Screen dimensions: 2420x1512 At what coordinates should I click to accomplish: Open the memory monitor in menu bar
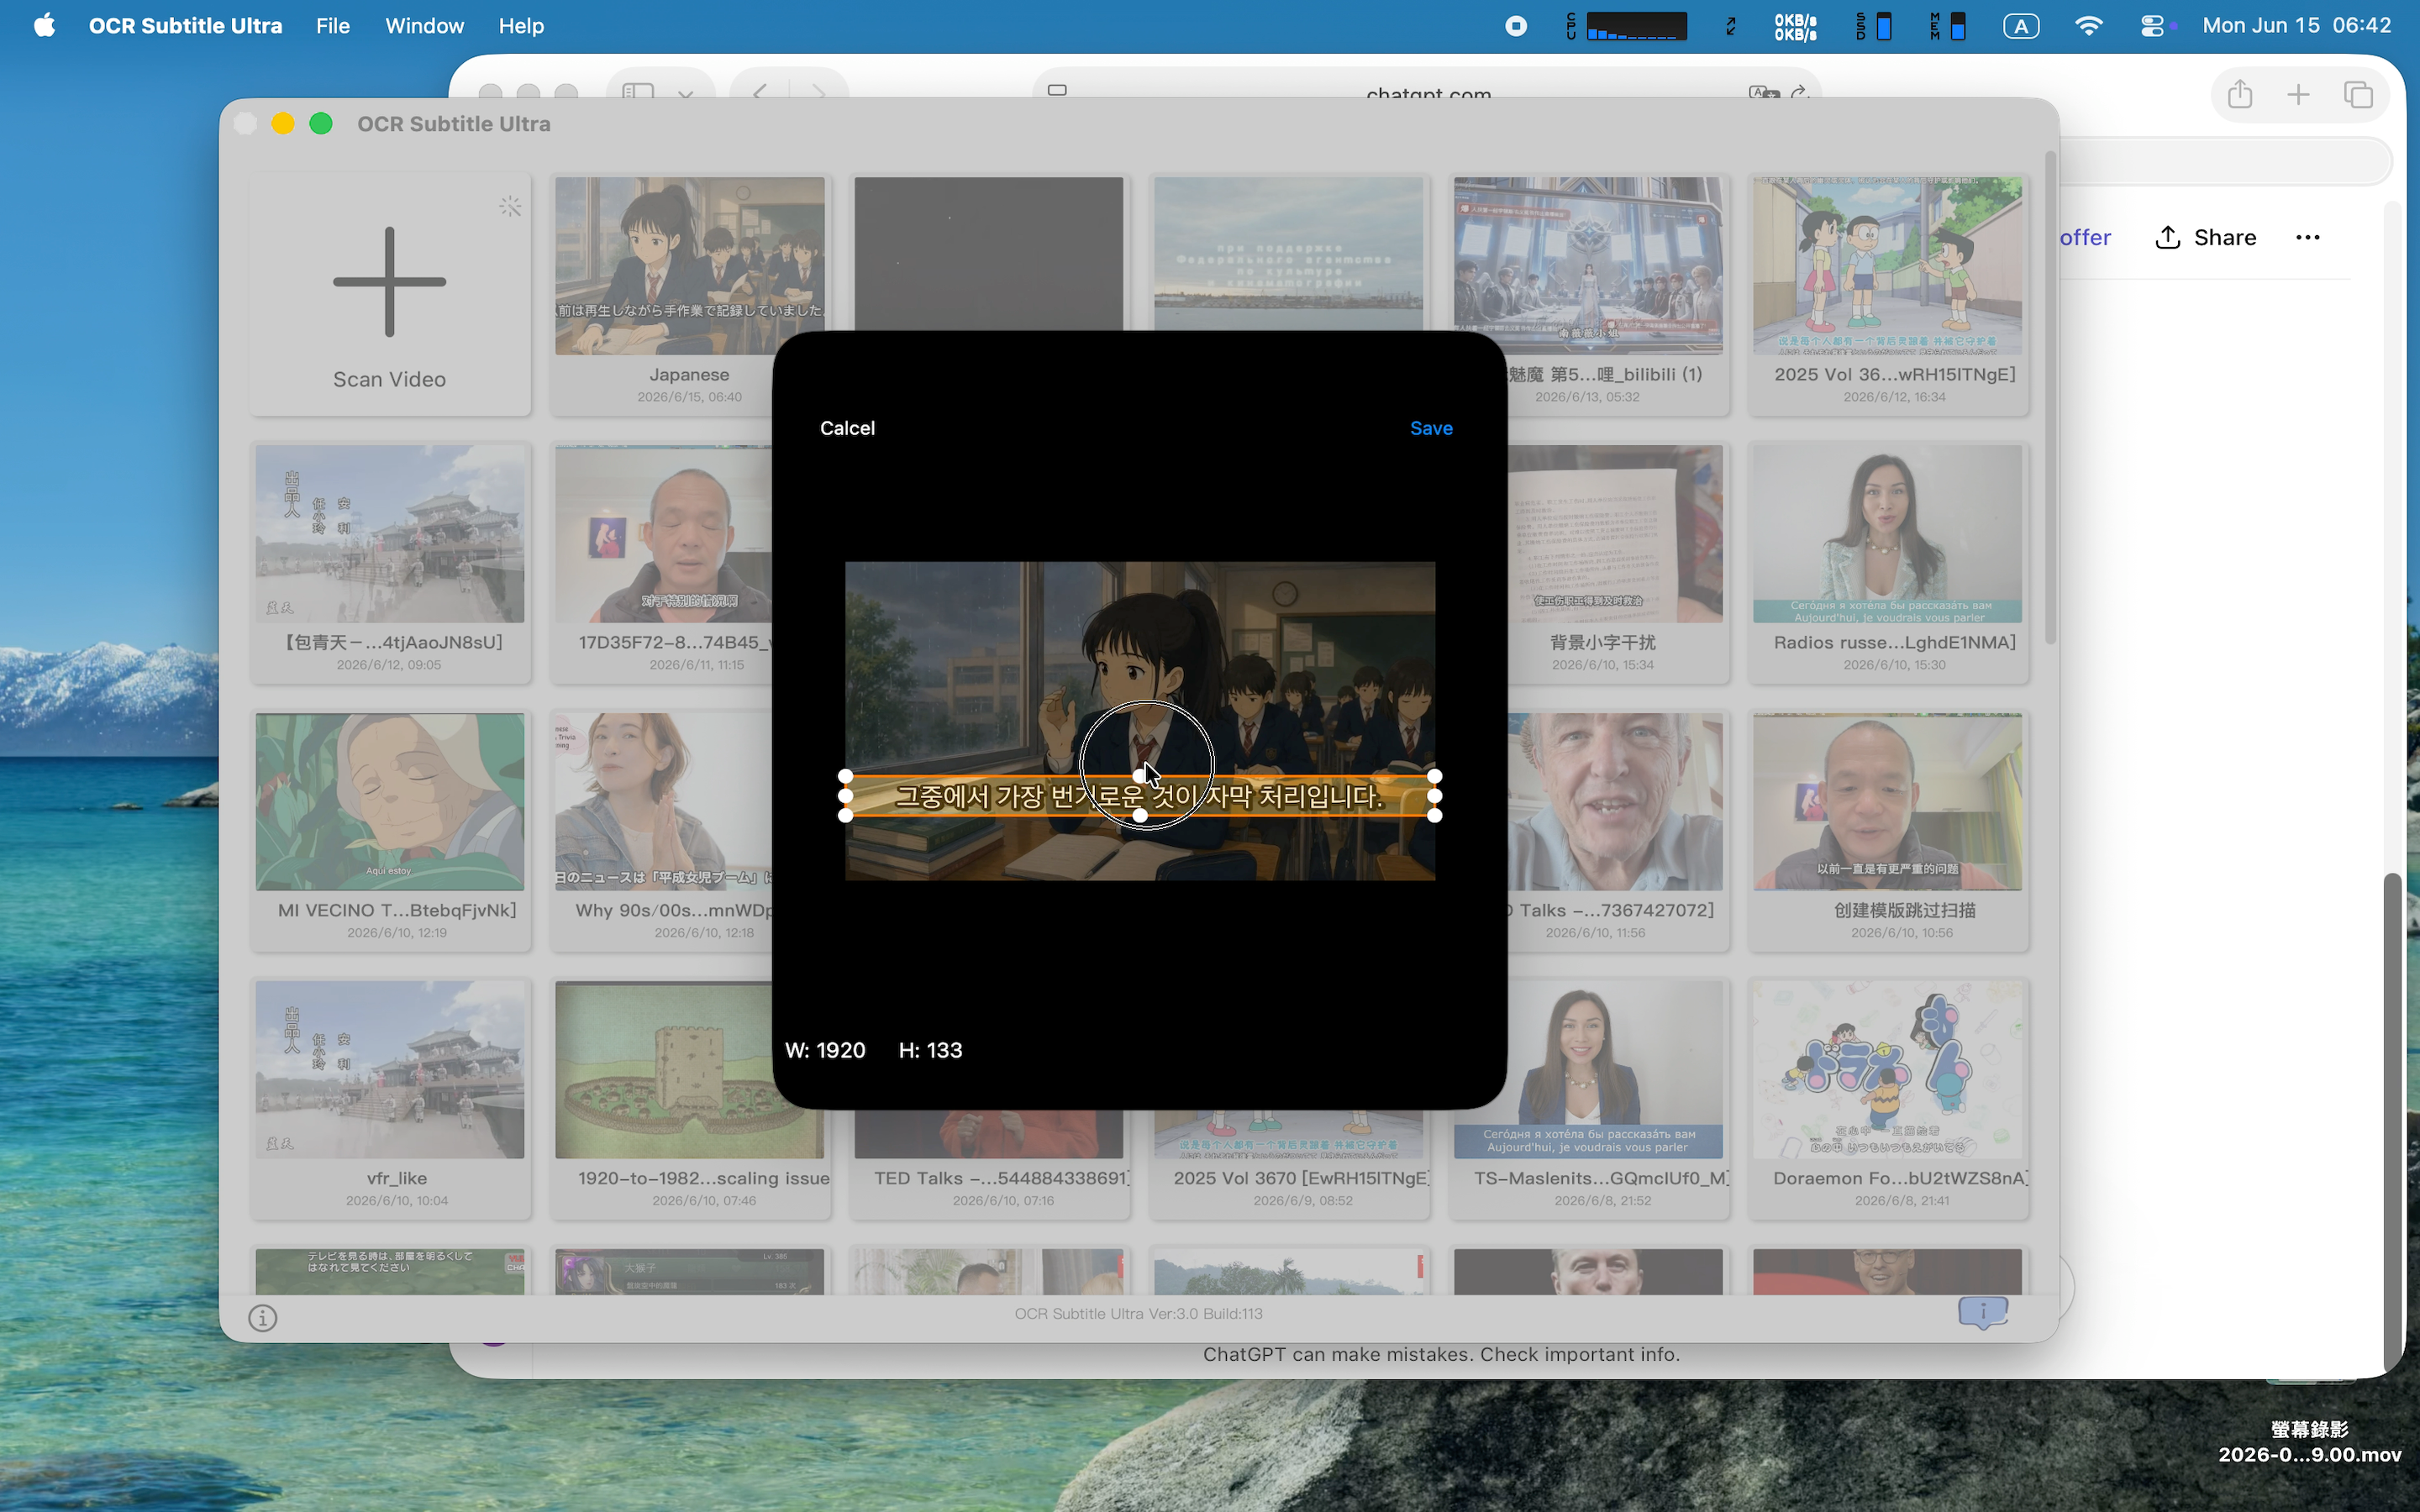tap(1948, 26)
